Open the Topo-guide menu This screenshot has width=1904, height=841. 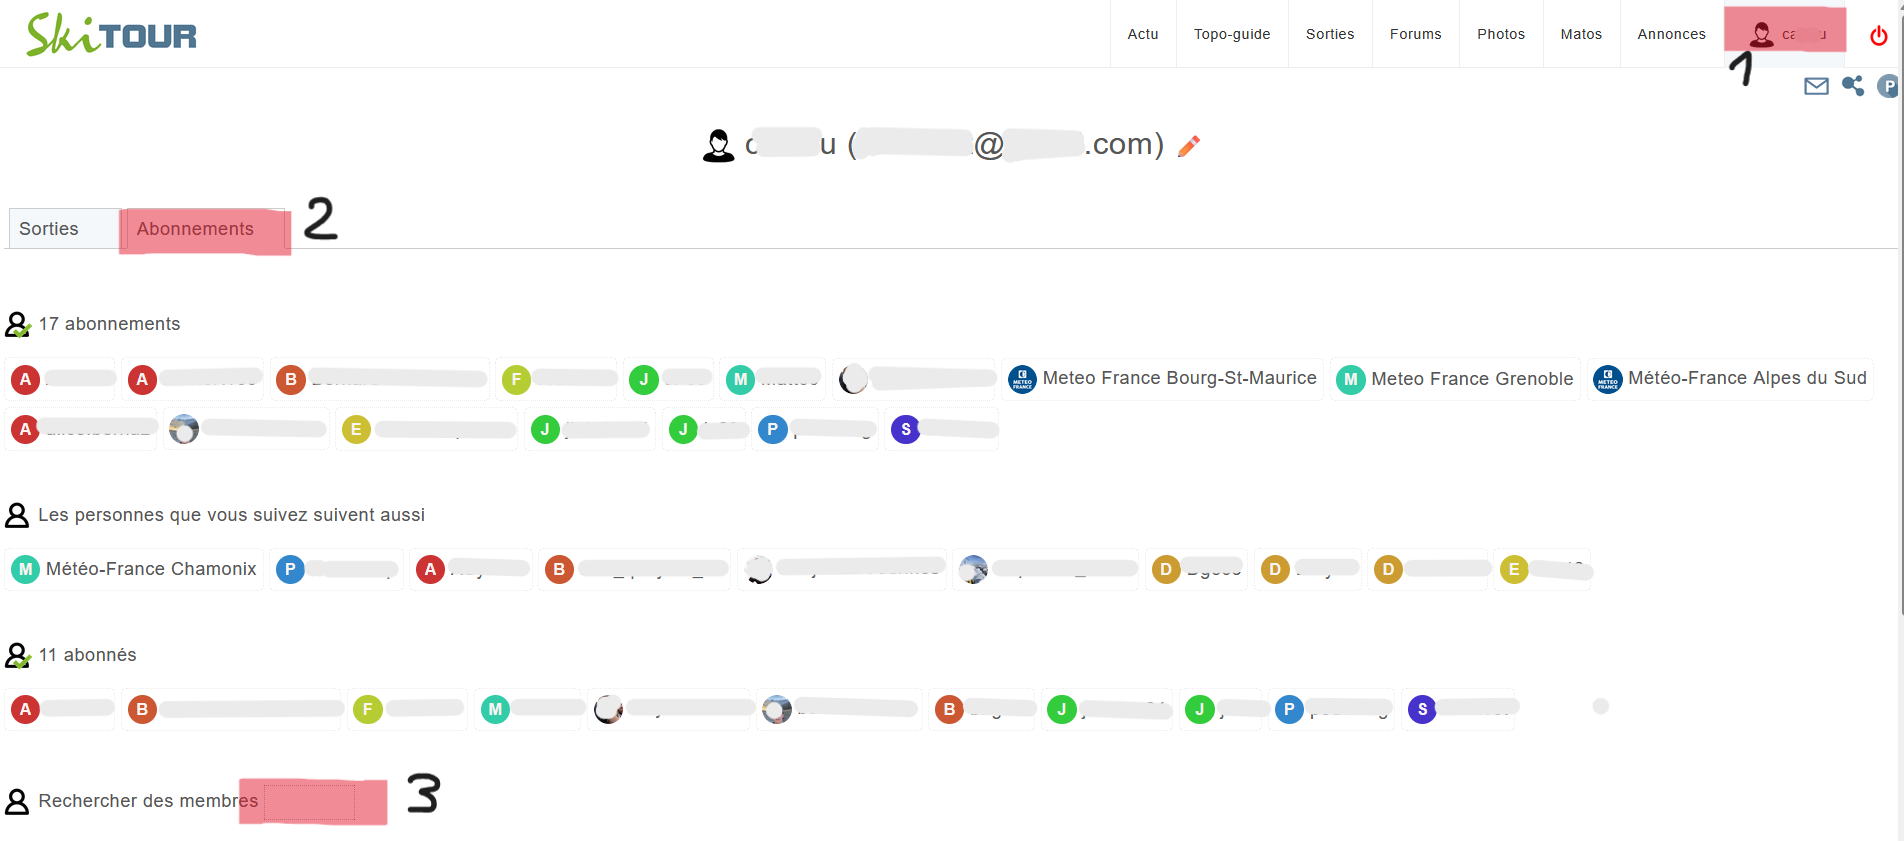(1232, 34)
